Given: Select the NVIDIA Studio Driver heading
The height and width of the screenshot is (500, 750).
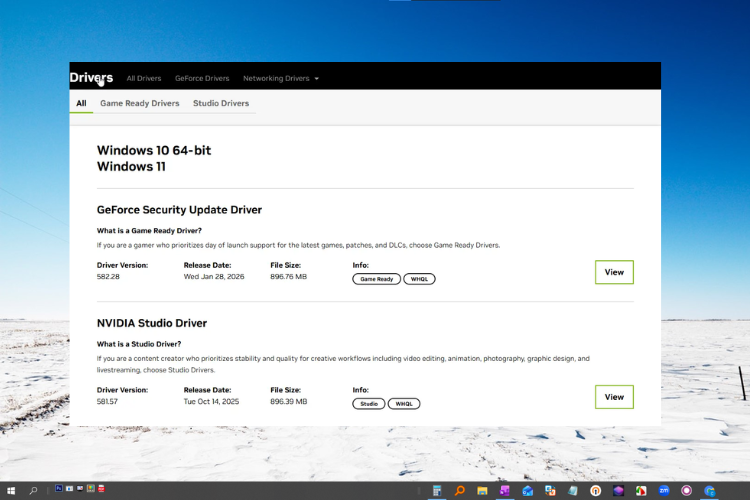Looking at the screenshot, I should tap(152, 323).
